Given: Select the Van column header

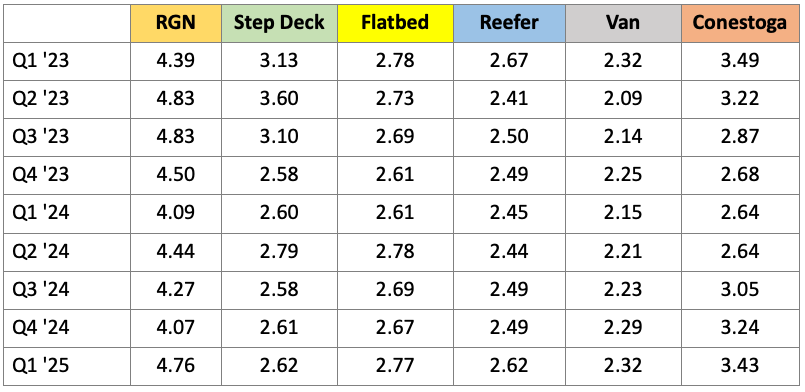Looking at the screenshot, I should 623,23.
